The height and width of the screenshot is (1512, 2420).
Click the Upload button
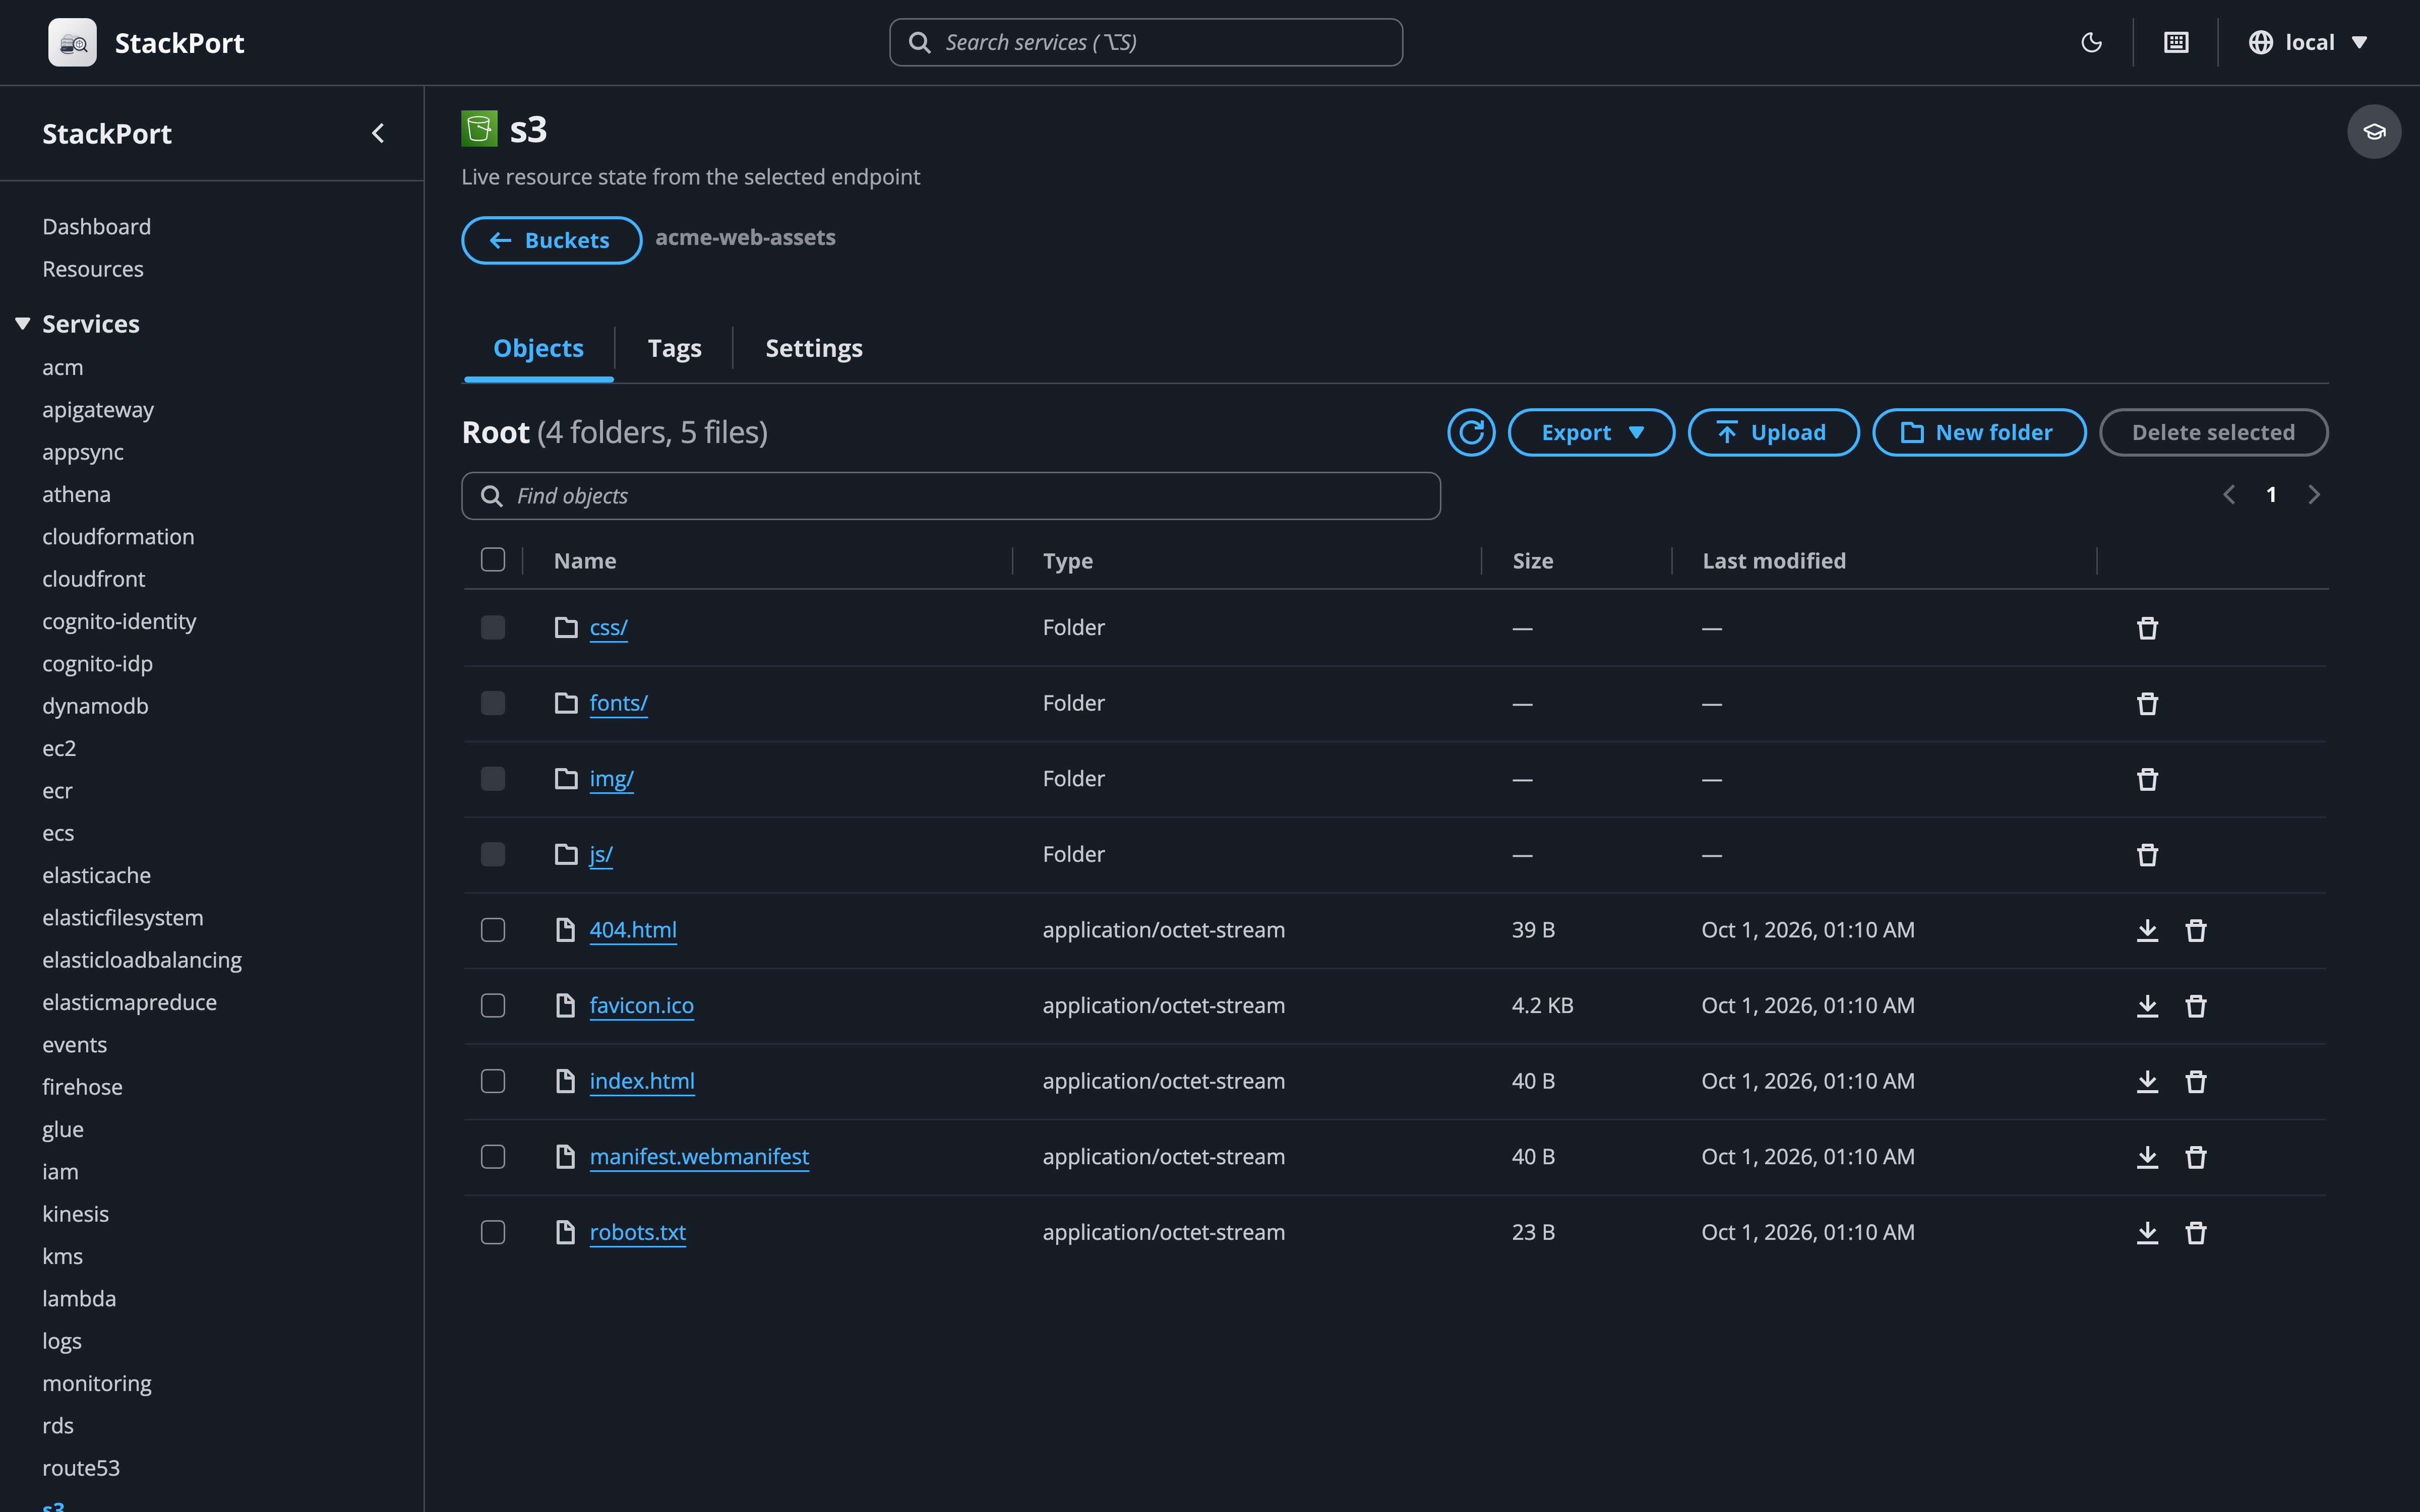click(1773, 432)
